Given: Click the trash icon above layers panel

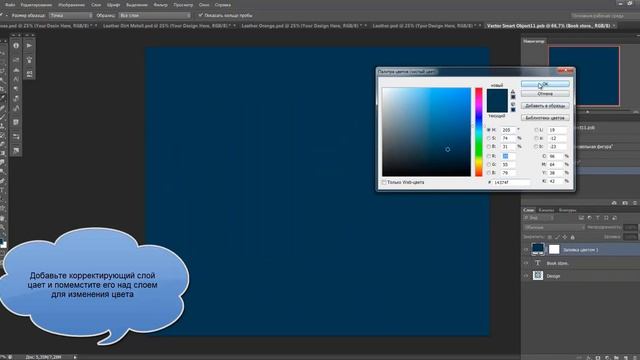Looking at the screenshot, I should [635, 203].
